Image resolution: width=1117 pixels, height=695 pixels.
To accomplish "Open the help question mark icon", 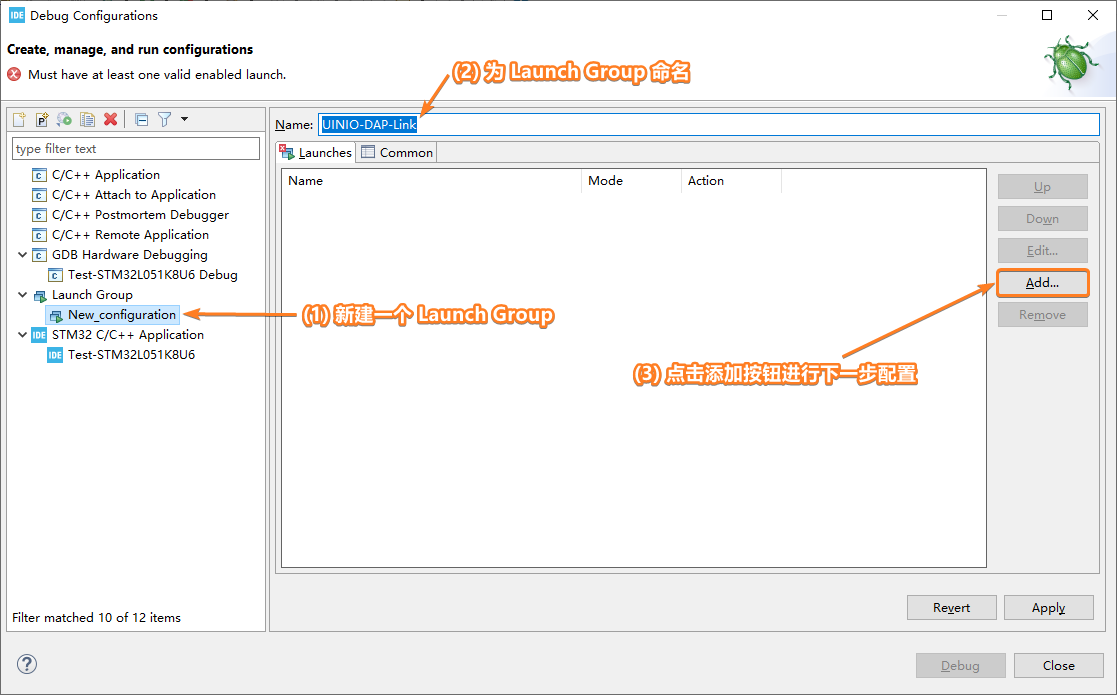I will point(27,664).
